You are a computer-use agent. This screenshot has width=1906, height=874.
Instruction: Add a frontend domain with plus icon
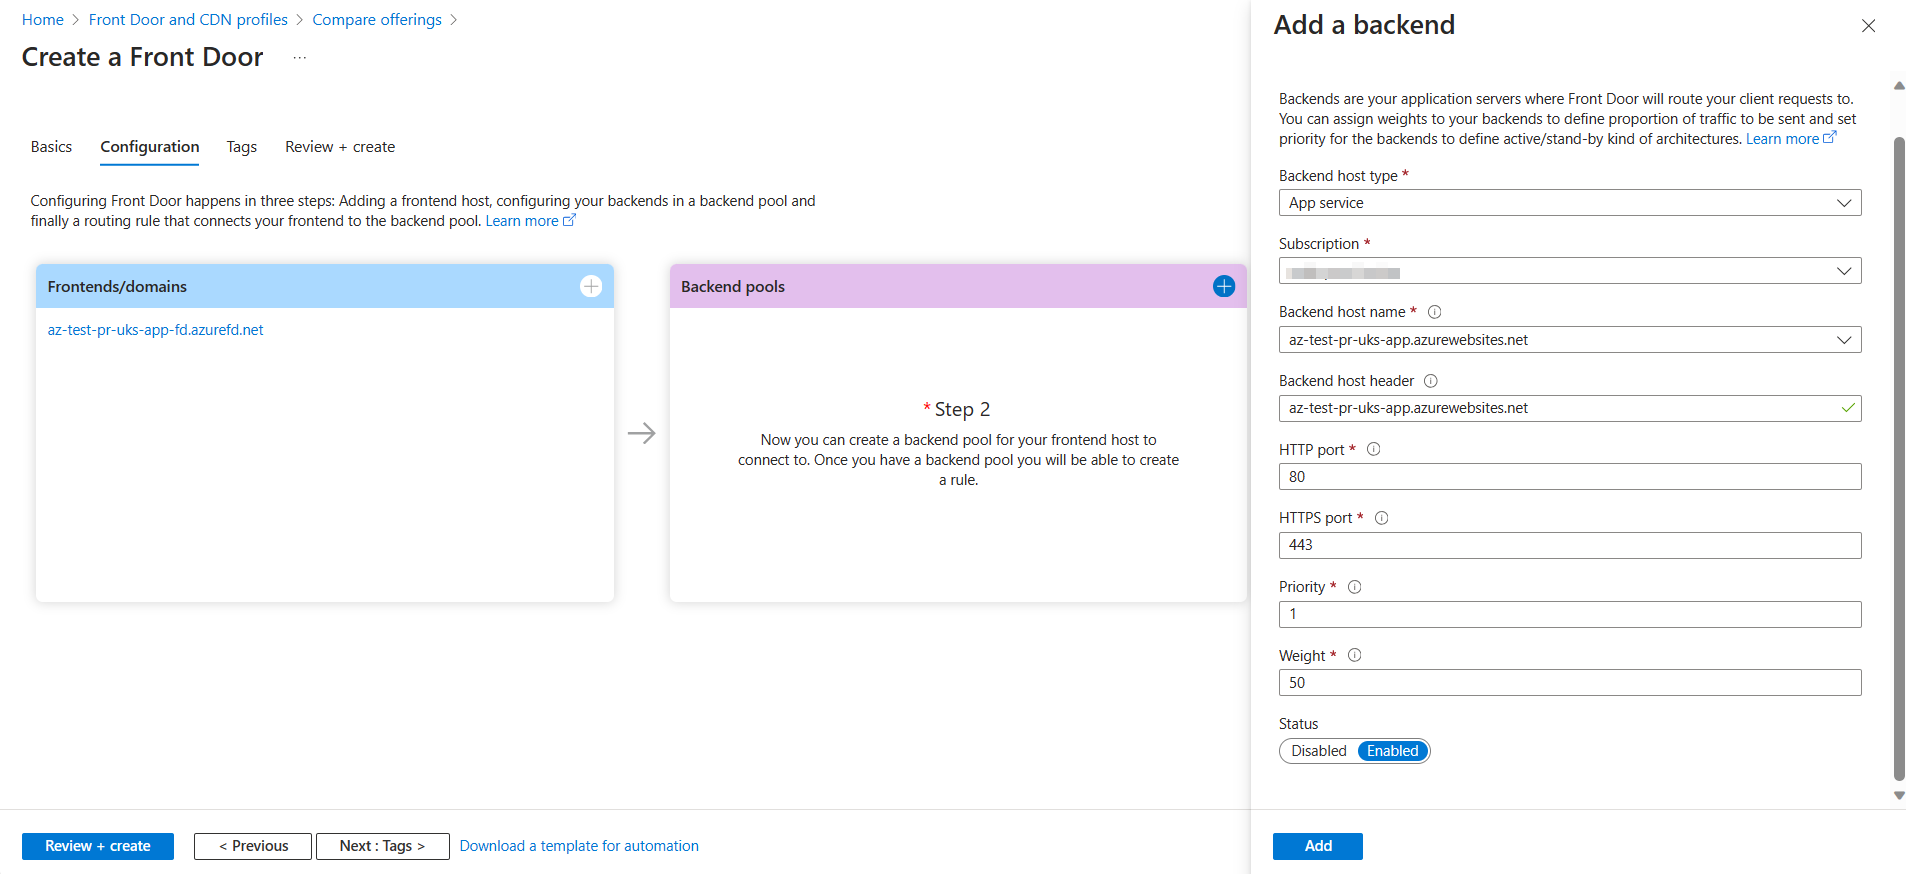pos(591,286)
